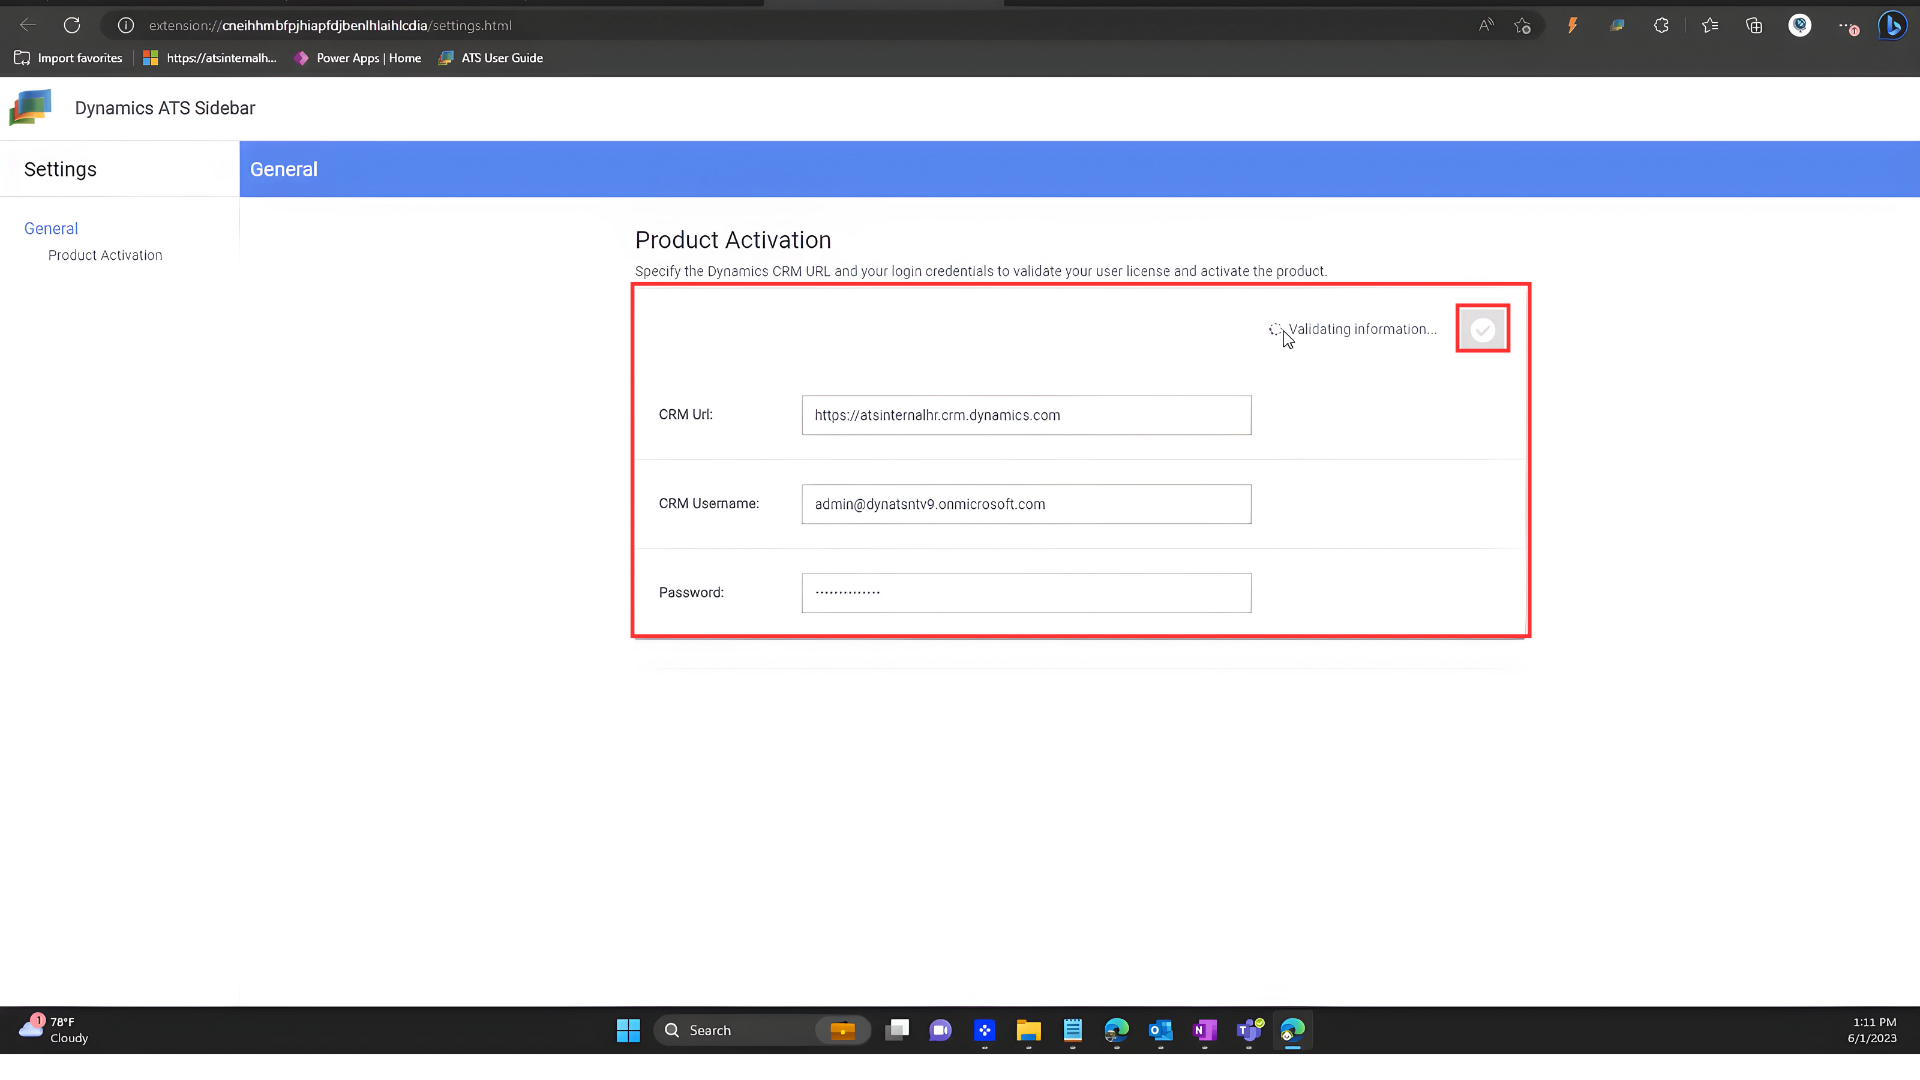Click the 'Specify the Dynamics CRM URL' description

pos(981,271)
